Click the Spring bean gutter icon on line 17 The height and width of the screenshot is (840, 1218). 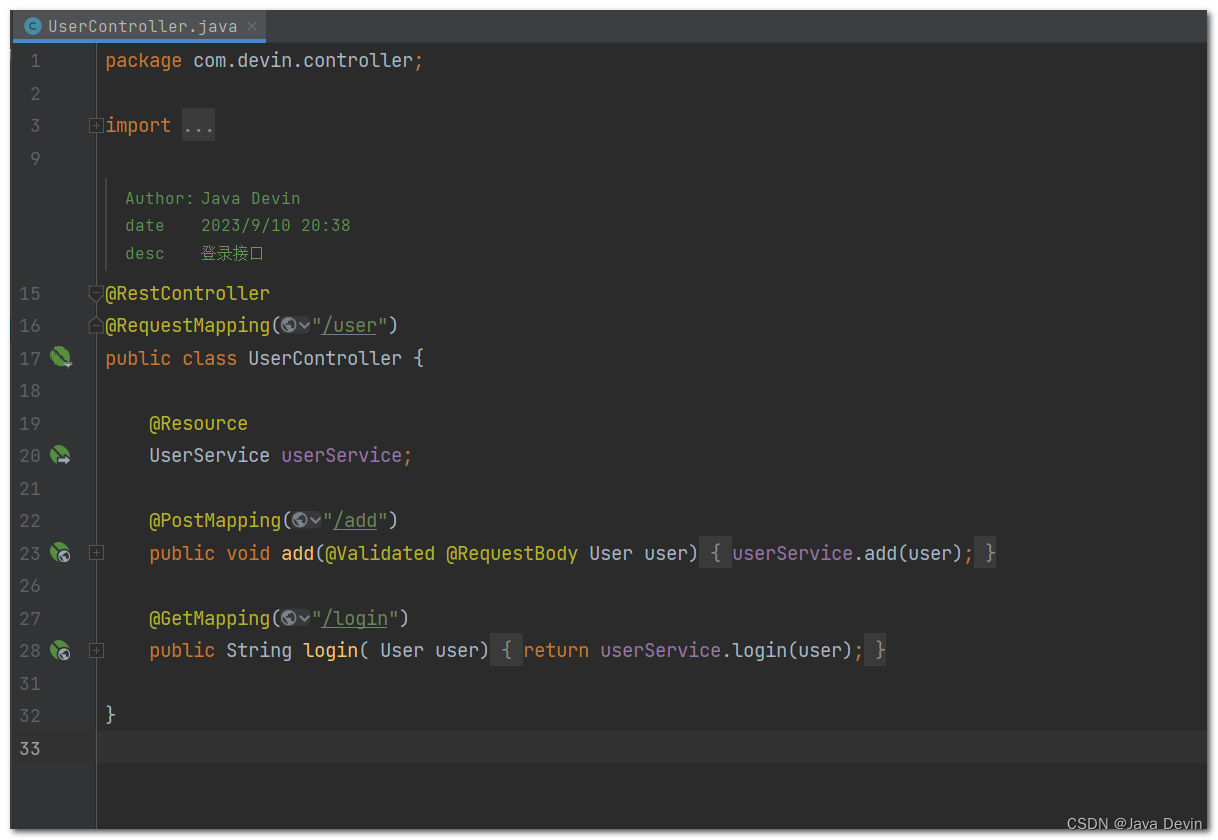coord(61,357)
